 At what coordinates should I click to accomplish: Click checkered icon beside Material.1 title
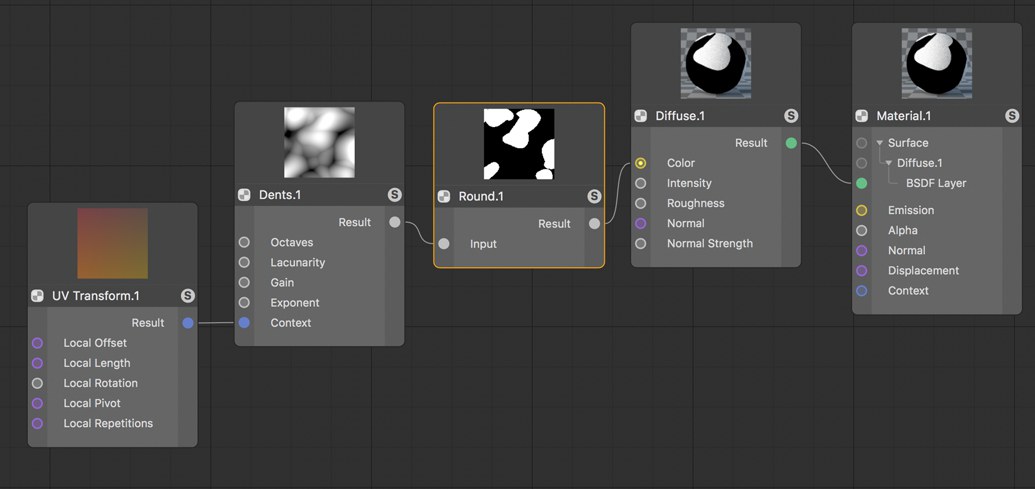pos(862,116)
